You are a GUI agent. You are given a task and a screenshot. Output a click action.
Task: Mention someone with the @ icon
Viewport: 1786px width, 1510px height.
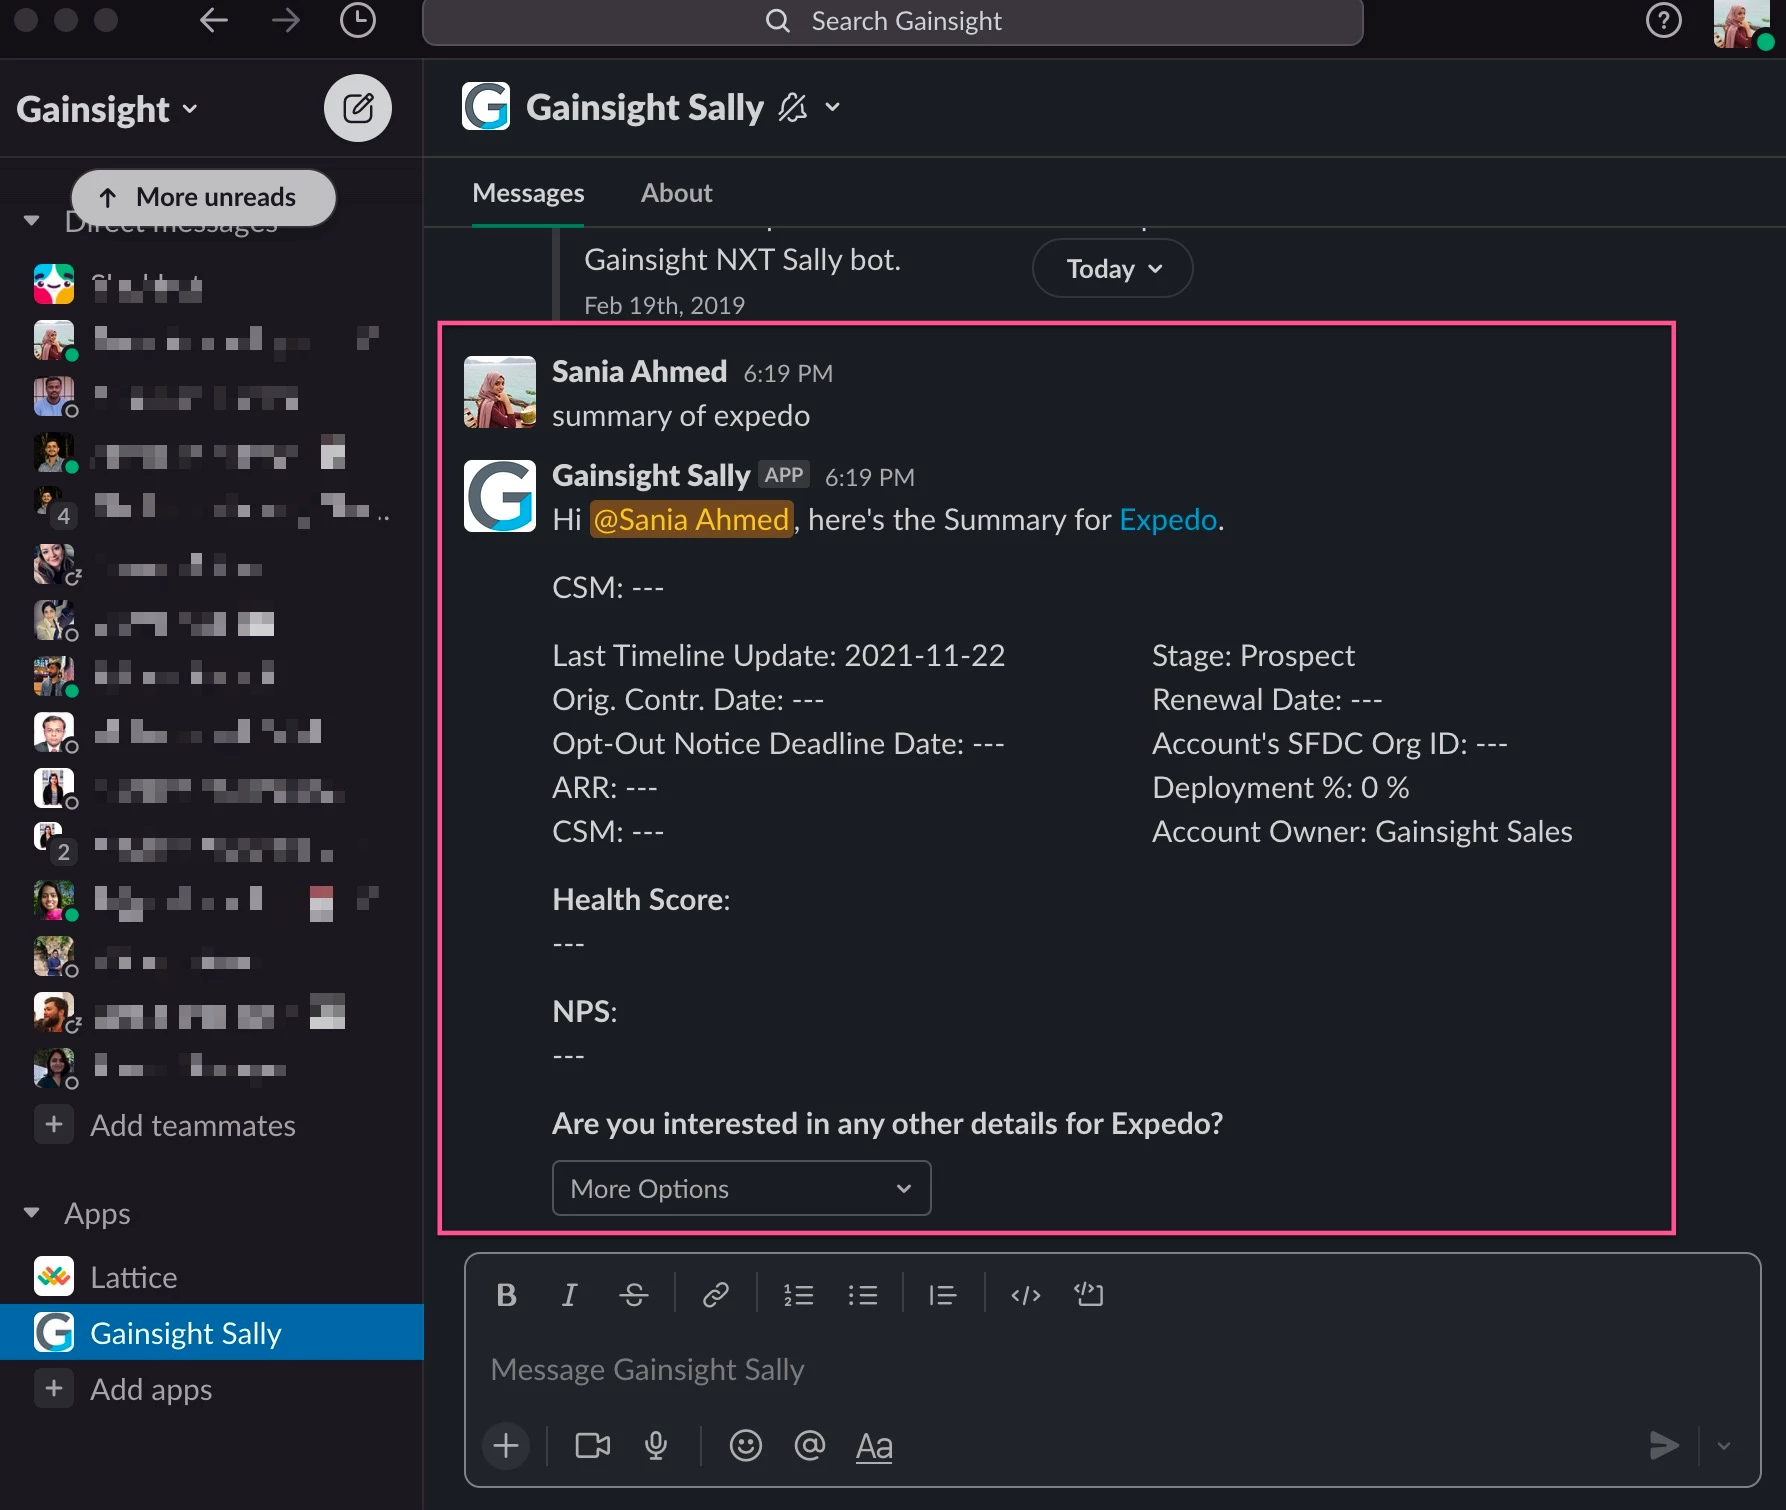pyautogui.click(x=810, y=1445)
